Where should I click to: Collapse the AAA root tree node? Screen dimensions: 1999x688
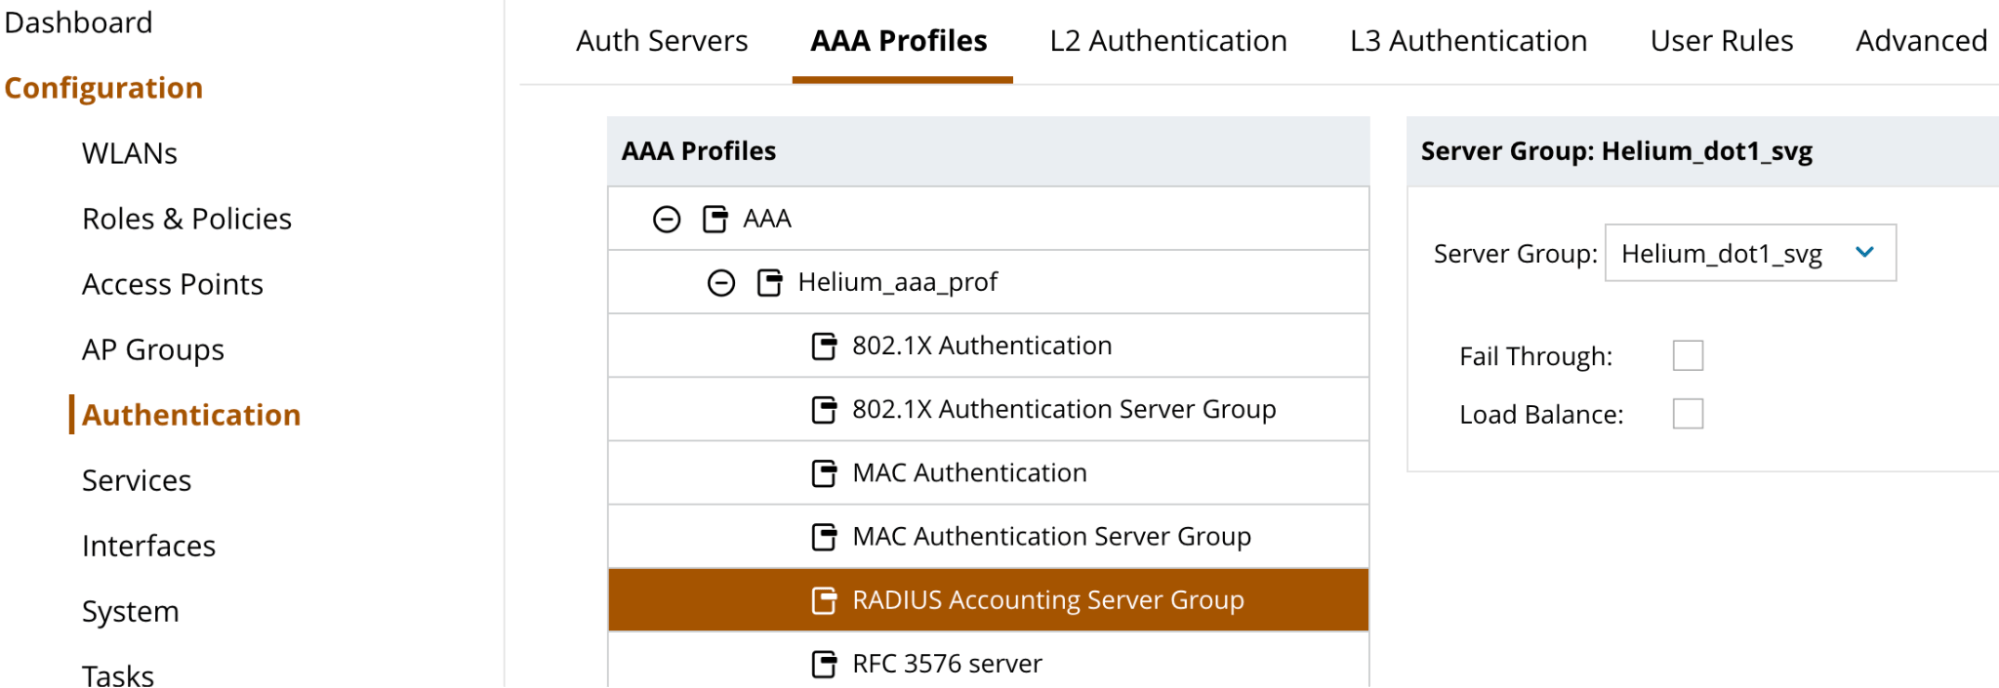click(x=666, y=219)
